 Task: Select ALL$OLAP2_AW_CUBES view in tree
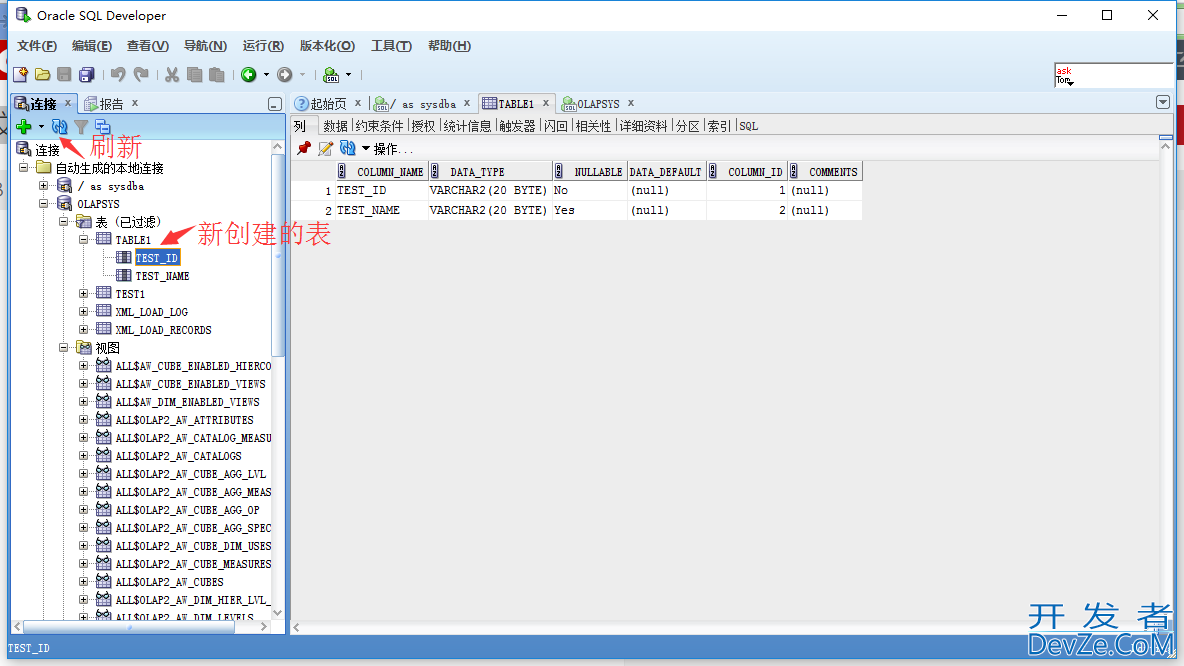(169, 581)
